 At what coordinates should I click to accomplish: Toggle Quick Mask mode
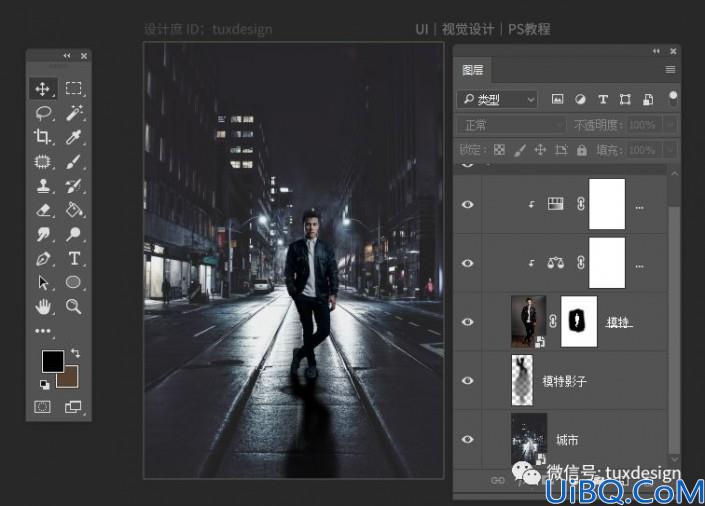42,407
